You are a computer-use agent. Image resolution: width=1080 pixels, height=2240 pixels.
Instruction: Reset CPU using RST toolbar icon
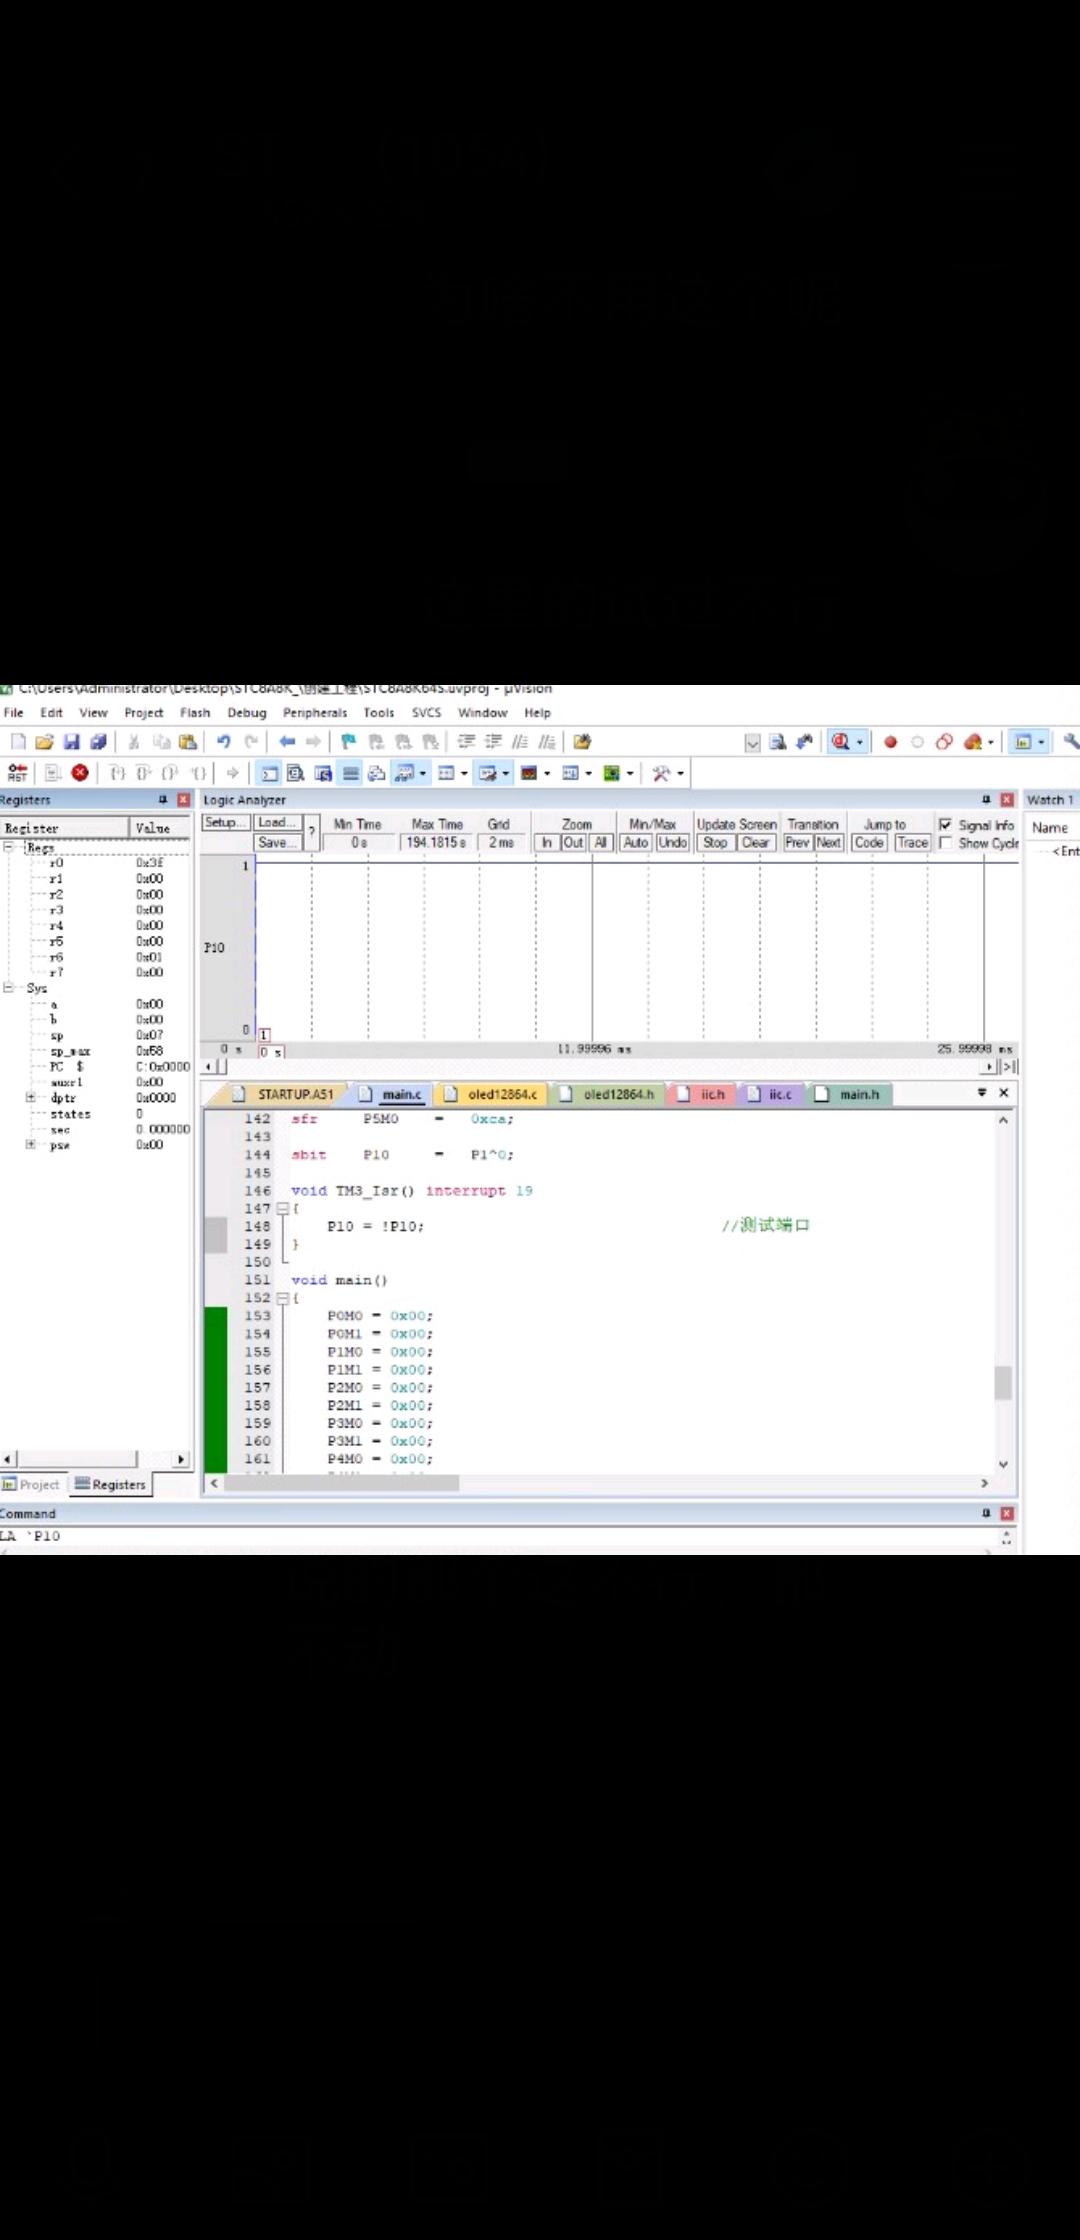[17, 773]
